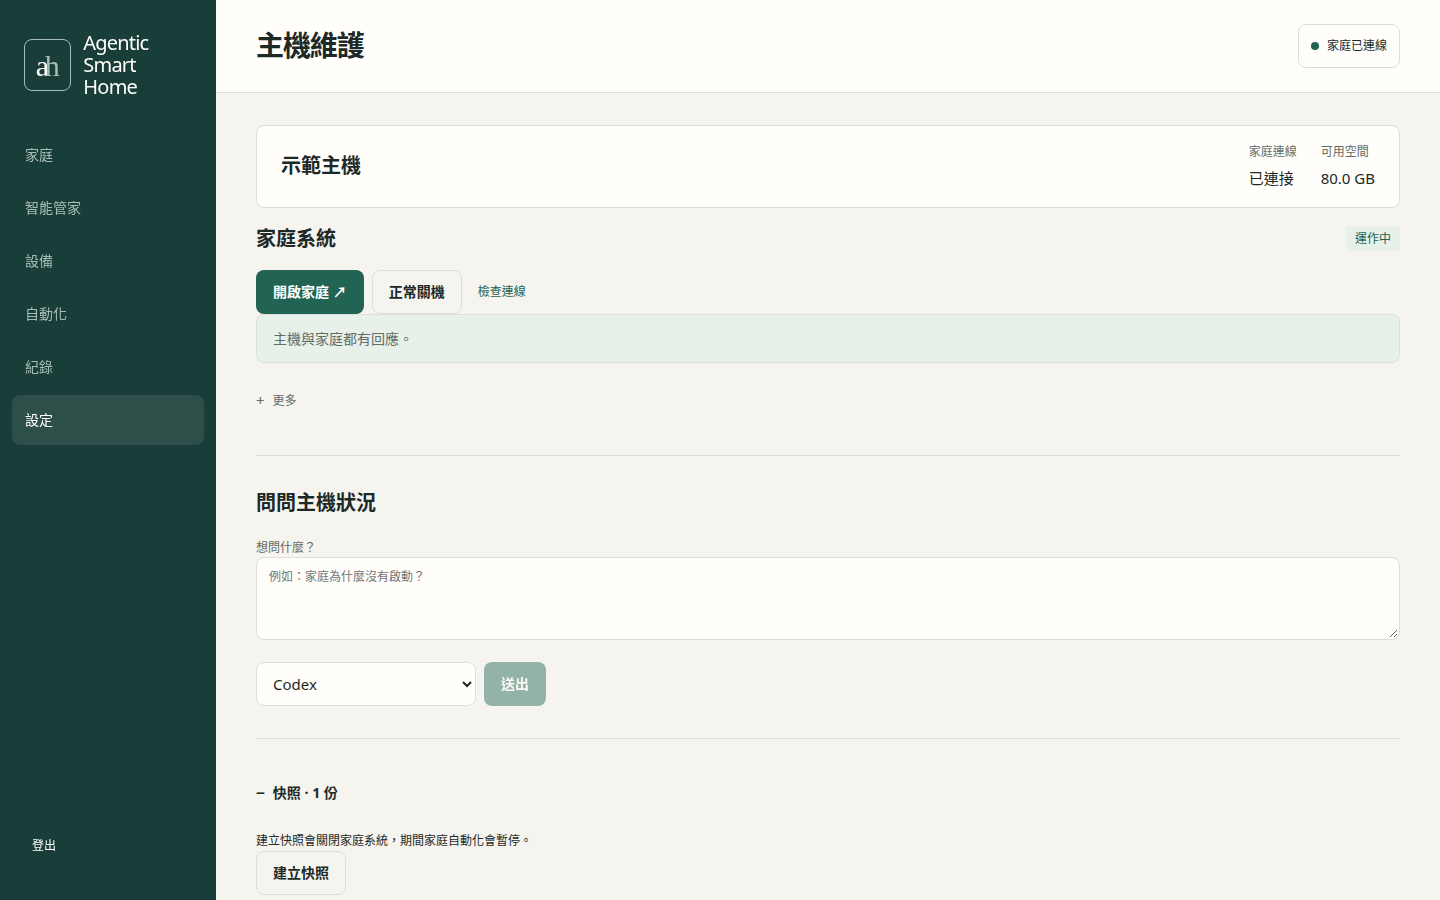This screenshot has width=1440, height=900.
Task: Click the 主機與家庭都有回應。 status message
Action: 828,339
